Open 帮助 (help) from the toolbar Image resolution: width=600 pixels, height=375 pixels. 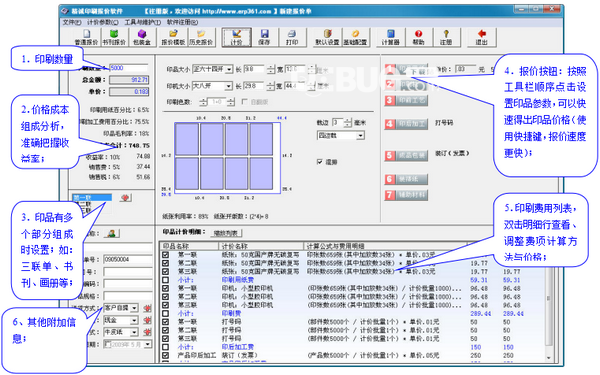(418, 38)
